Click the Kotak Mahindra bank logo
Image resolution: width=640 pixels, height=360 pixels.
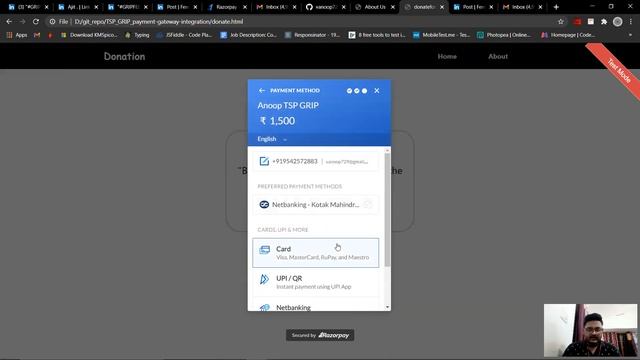point(264,204)
